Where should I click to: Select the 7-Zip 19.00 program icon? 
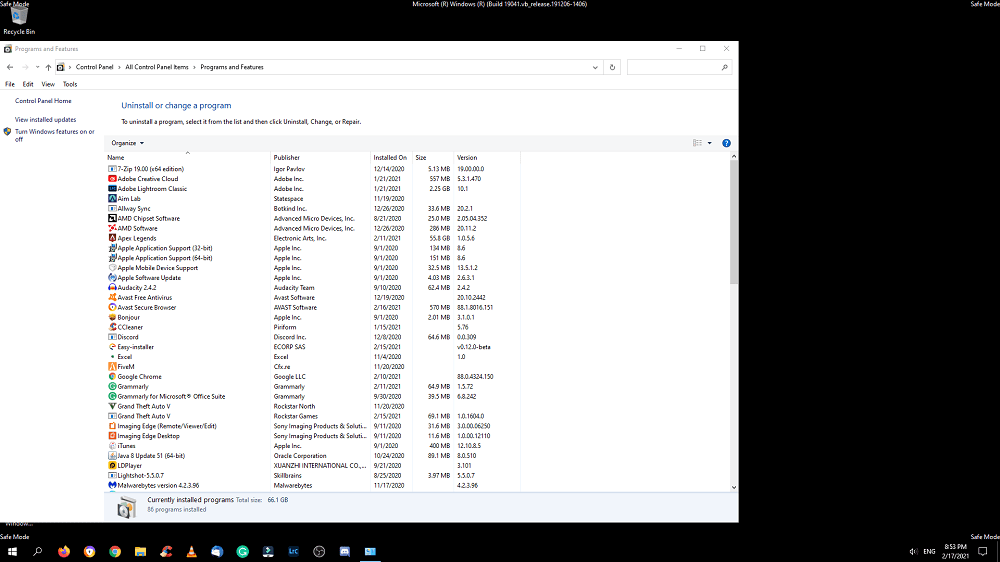click(112, 169)
